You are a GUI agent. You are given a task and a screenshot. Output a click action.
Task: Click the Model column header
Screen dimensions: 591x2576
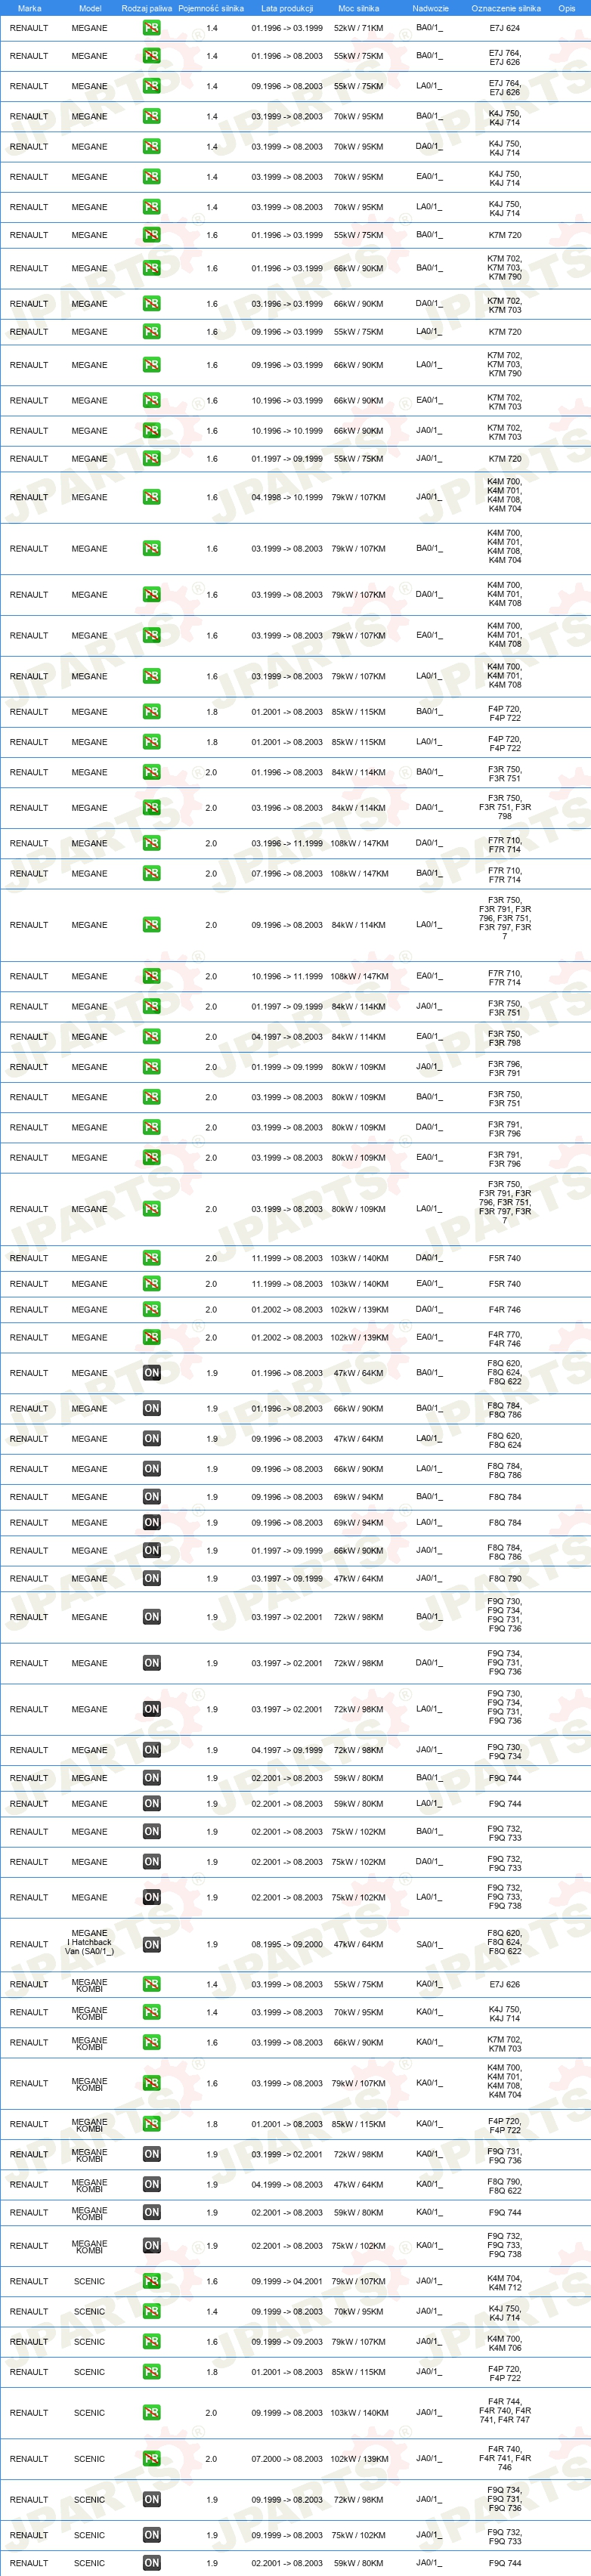tap(90, 8)
